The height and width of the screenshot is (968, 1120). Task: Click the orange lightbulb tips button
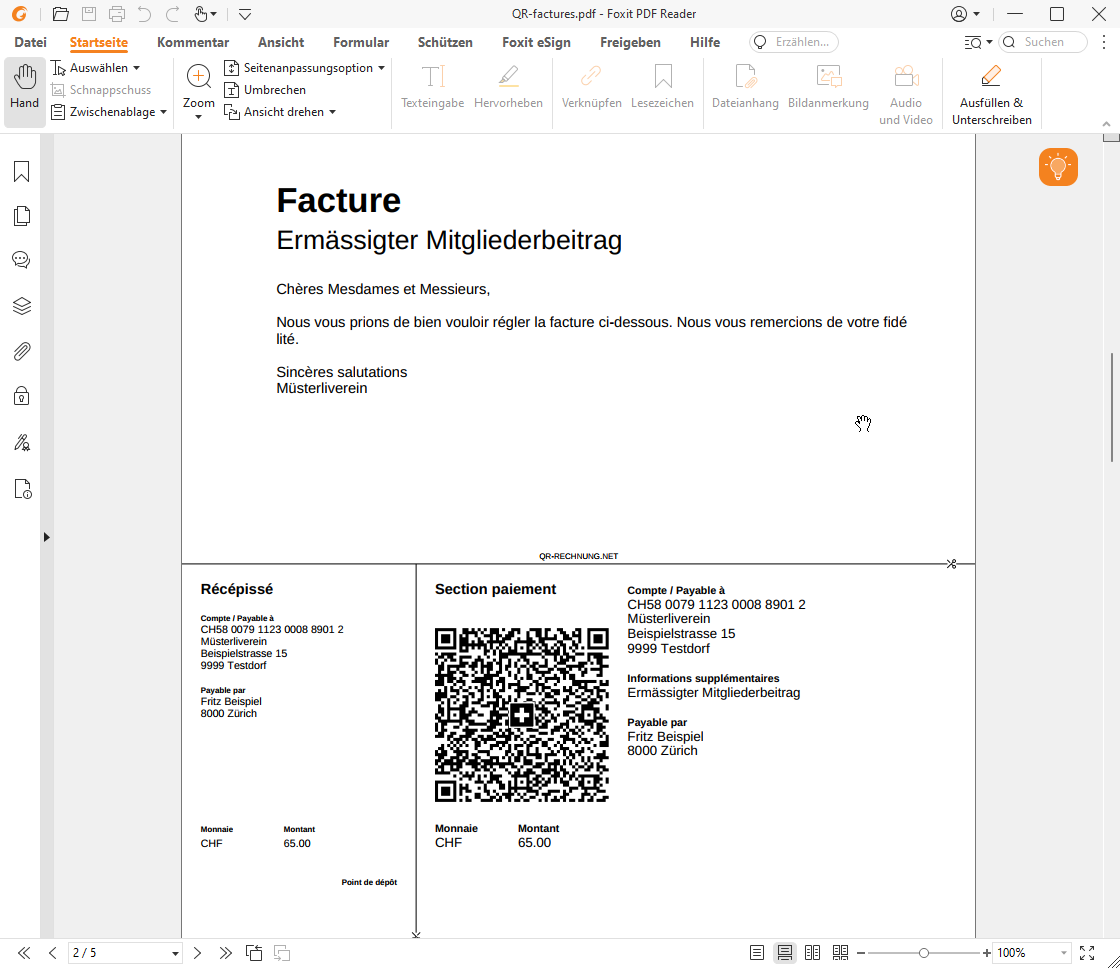click(1058, 166)
